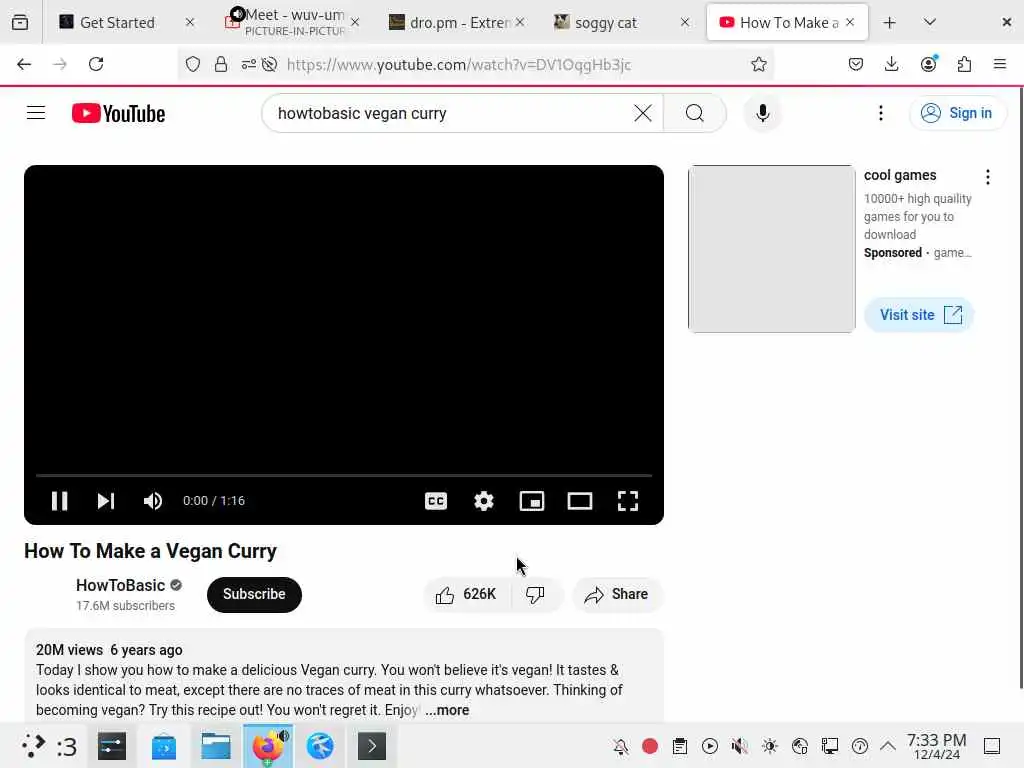Dislike this video
The image size is (1024, 768).
point(536,594)
